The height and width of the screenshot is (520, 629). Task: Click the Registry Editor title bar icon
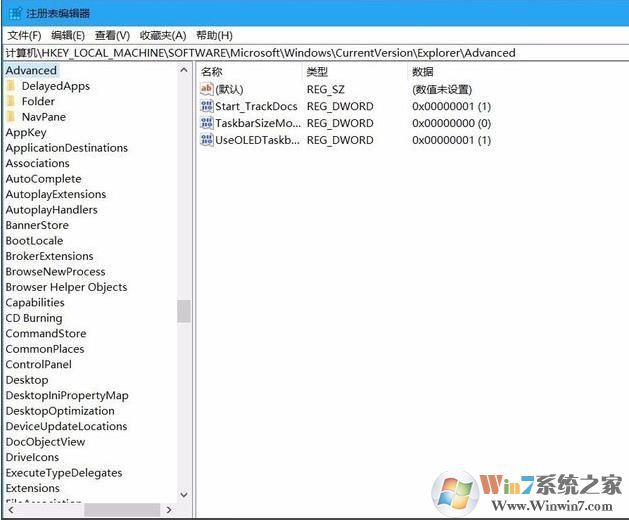tap(15, 14)
